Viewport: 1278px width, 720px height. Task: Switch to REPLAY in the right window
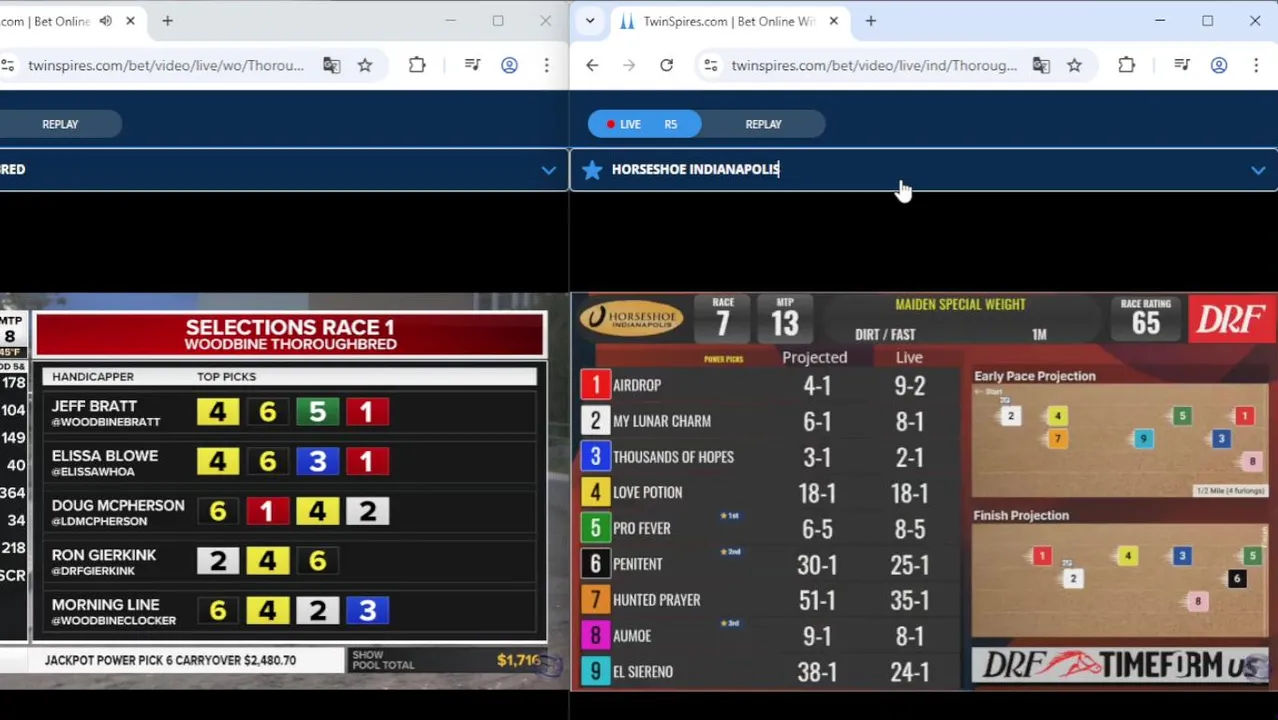(x=763, y=124)
